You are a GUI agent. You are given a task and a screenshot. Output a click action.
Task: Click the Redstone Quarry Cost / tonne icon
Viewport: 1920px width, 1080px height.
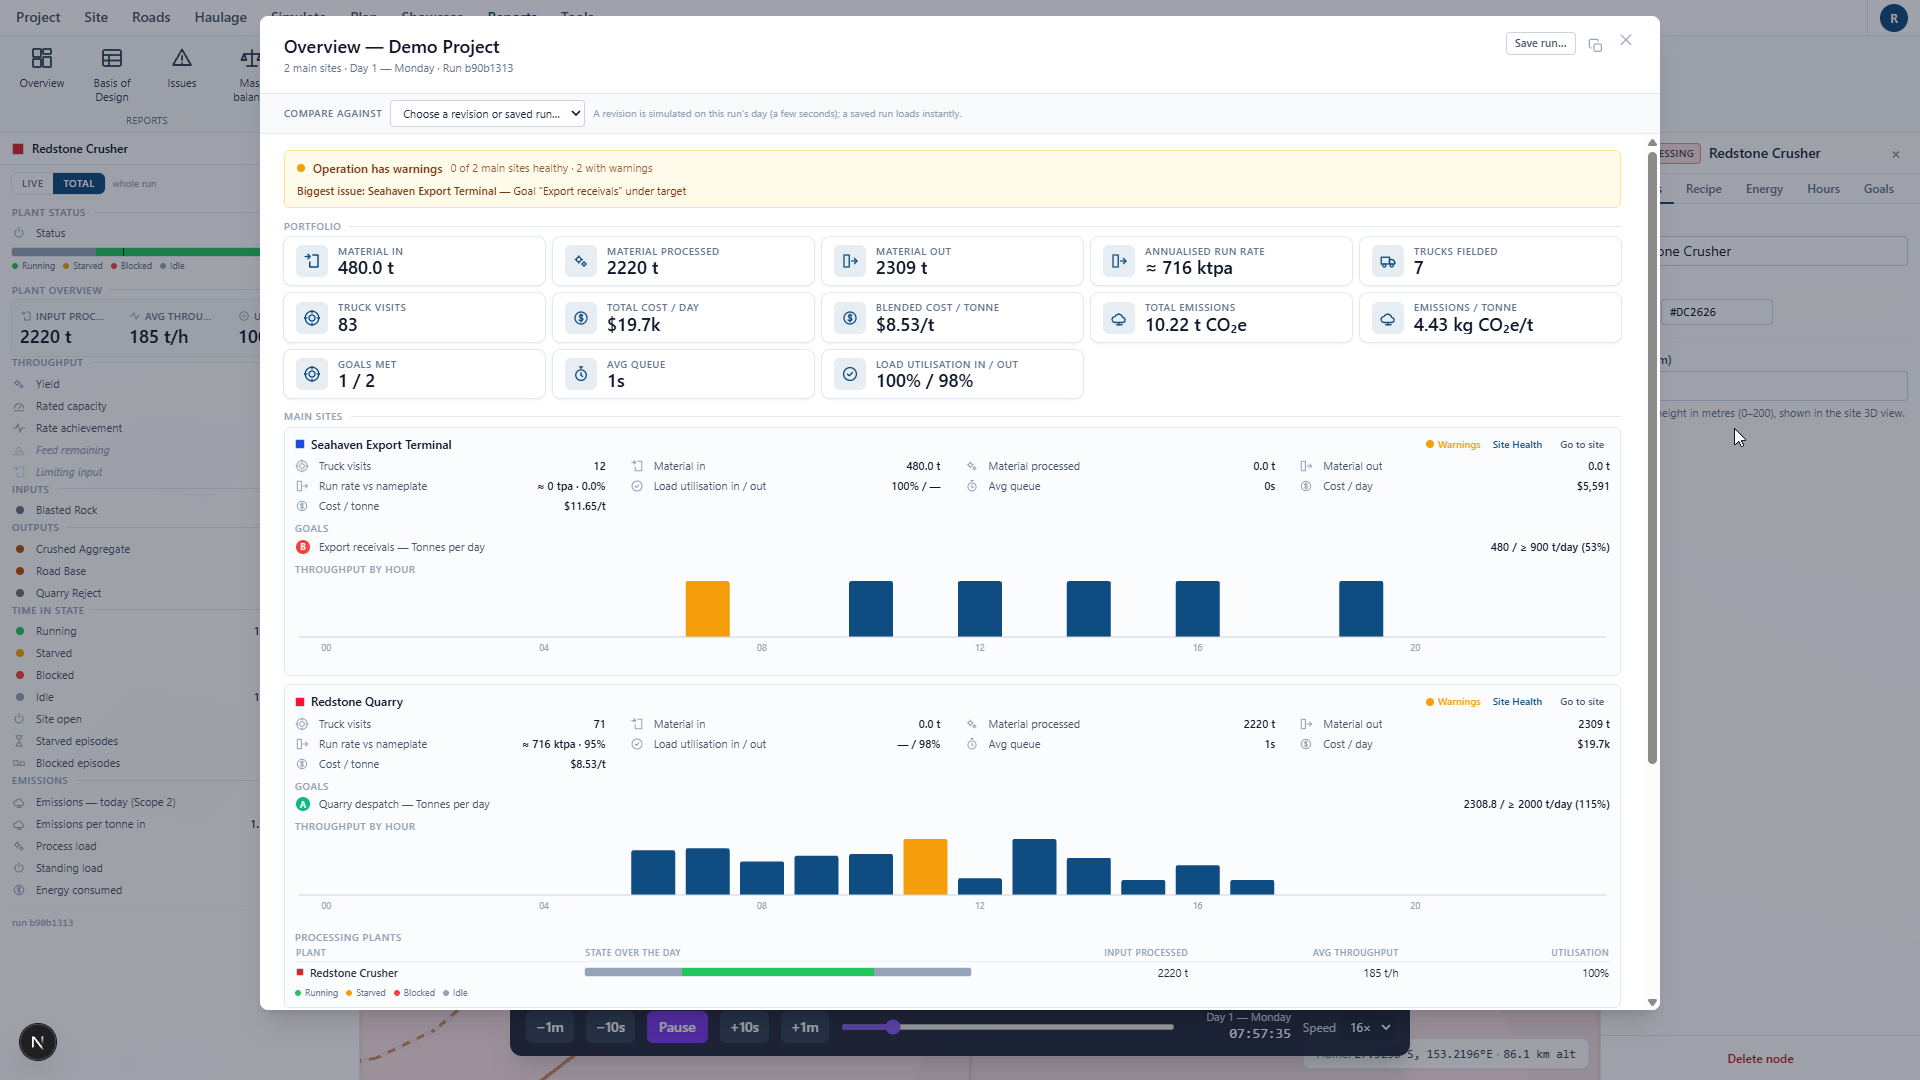point(302,764)
